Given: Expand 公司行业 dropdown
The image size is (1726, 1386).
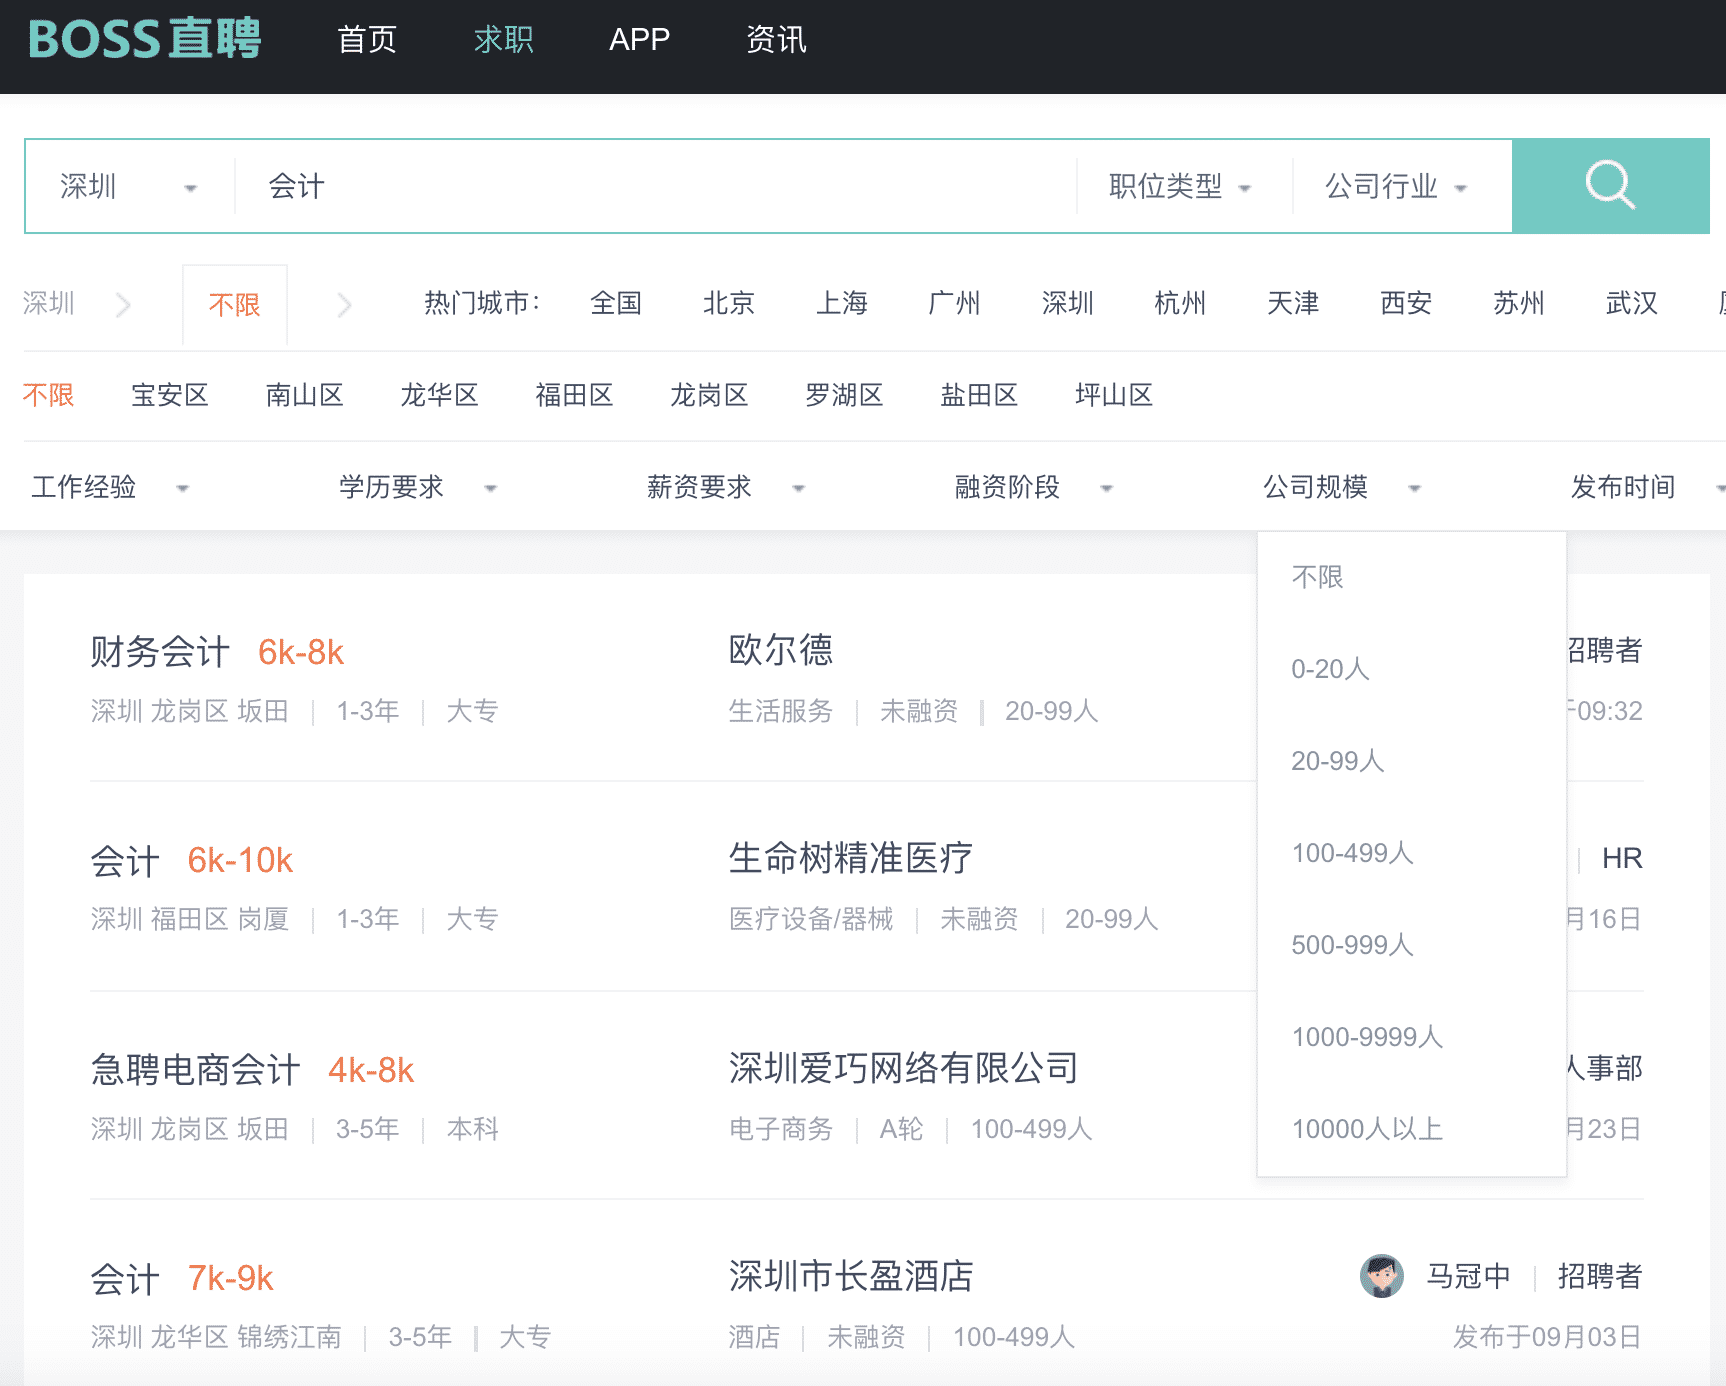Looking at the screenshot, I should click(x=1396, y=187).
